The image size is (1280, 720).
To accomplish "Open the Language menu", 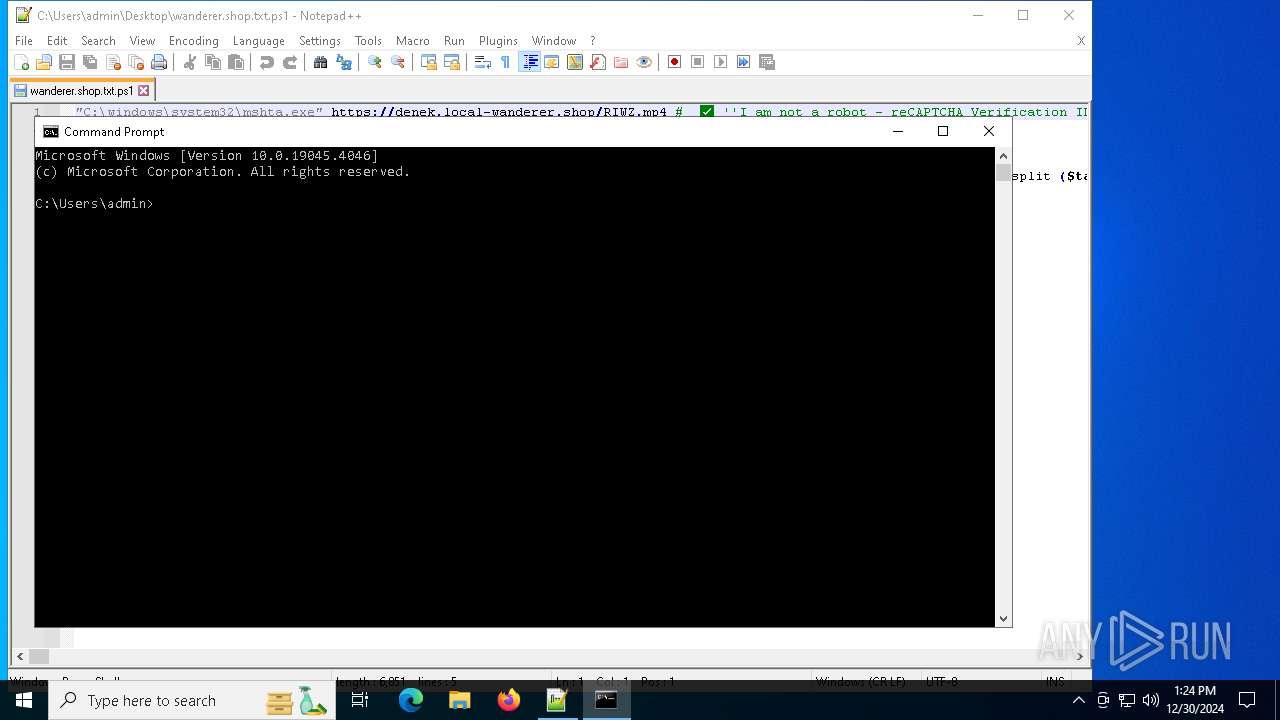I will point(258,41).
